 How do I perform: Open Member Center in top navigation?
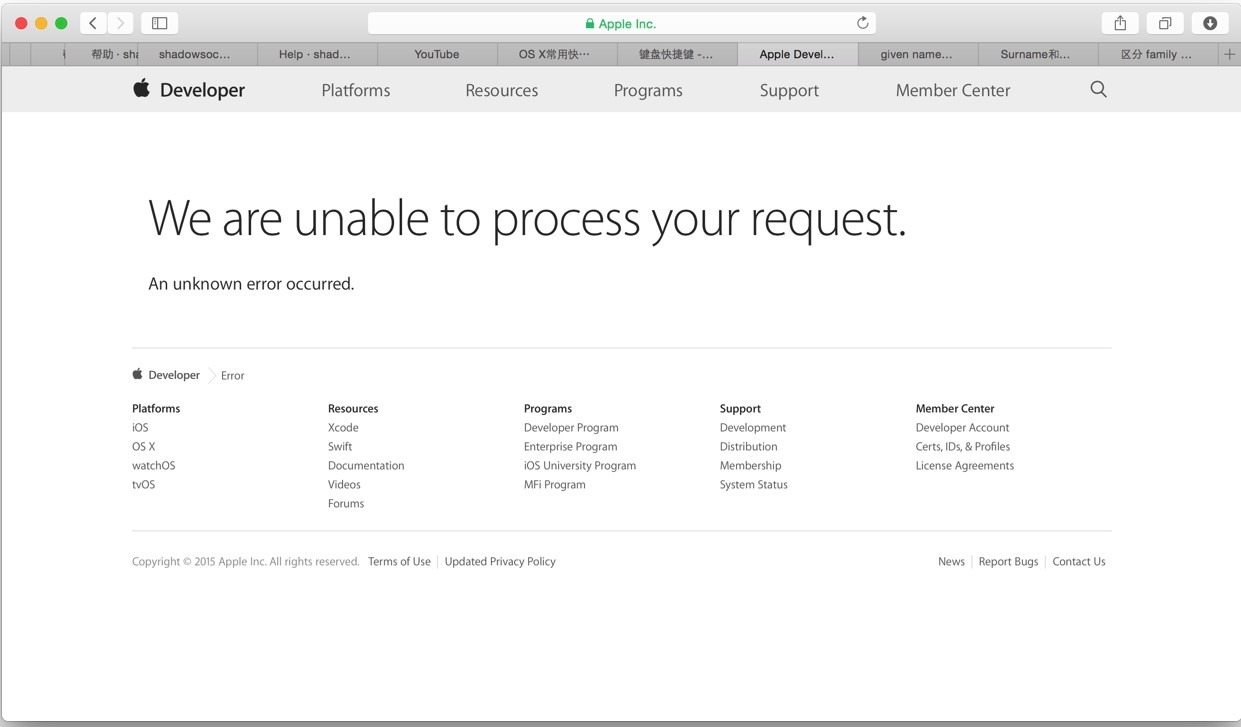(x=953, y=90)
